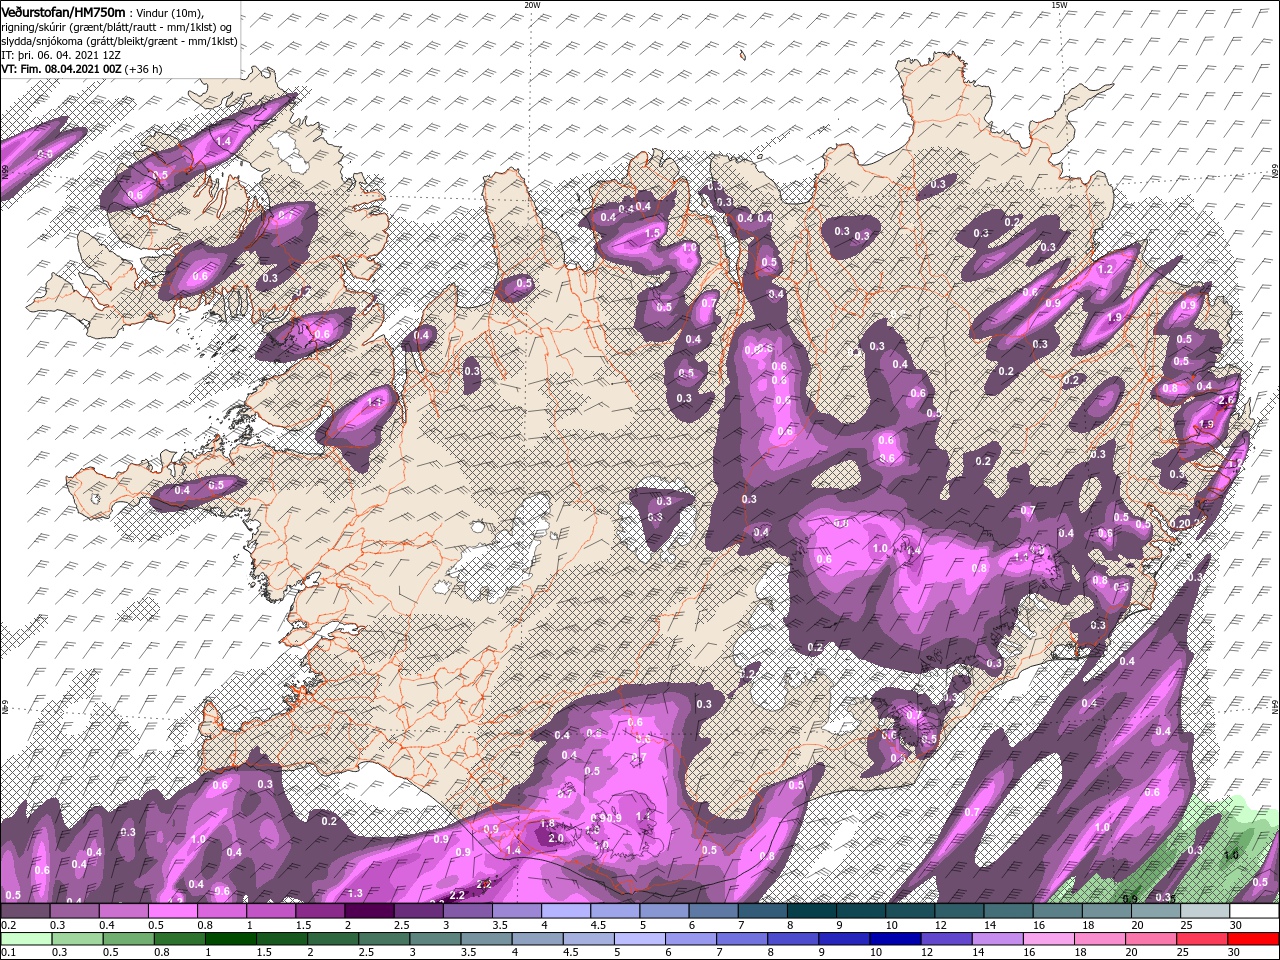Click the 15W longitude label
Screen dimensions: 1280x960
(x=1059, y=5)
